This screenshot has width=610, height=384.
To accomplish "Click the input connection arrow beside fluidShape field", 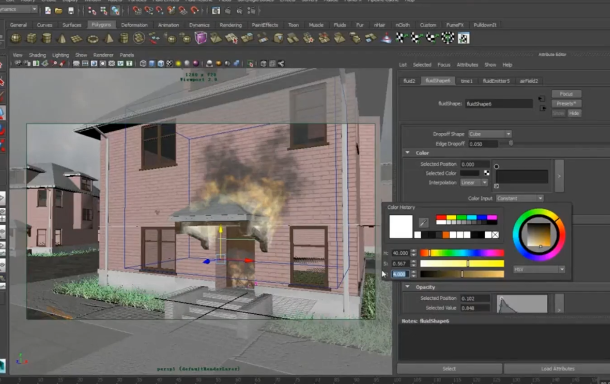I will point(542,98).
